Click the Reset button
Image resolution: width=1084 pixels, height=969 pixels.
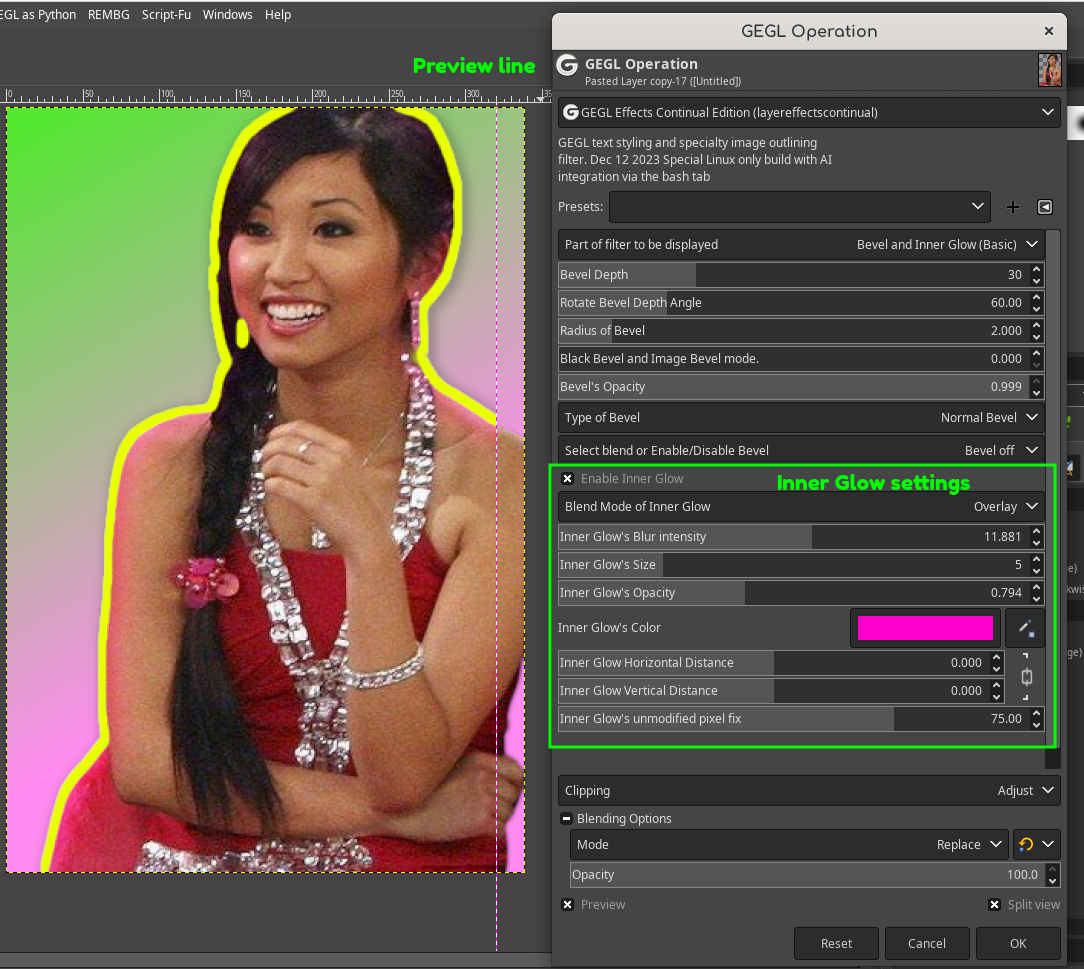click(x=836, y=943)
